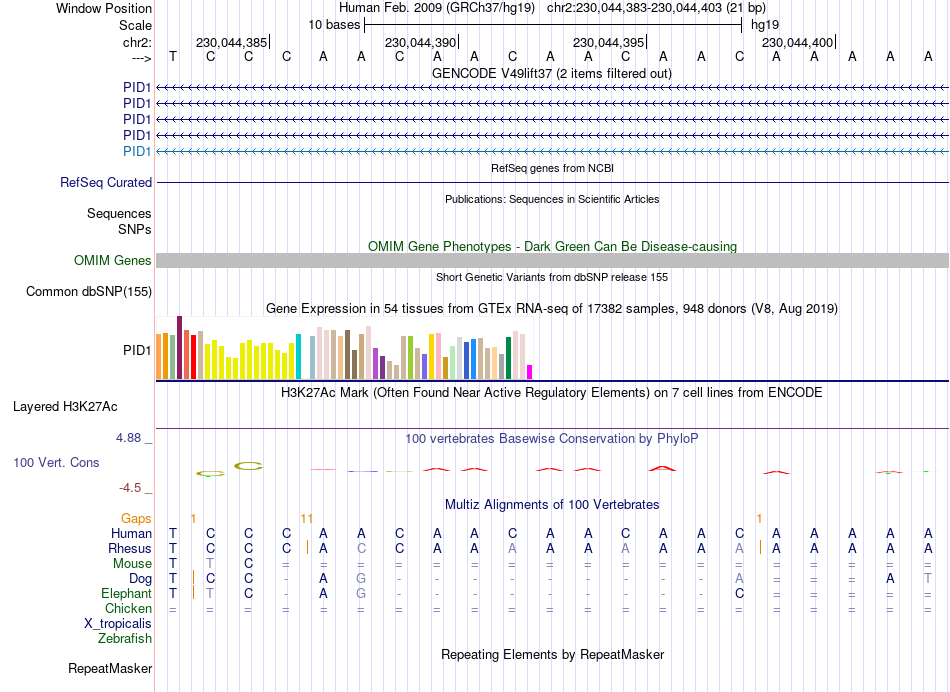The height and width of the screenshot is (692, 950).
Task: Open Multiz Alignments of 100 Vertebrates title
Action: click(552, 504)
